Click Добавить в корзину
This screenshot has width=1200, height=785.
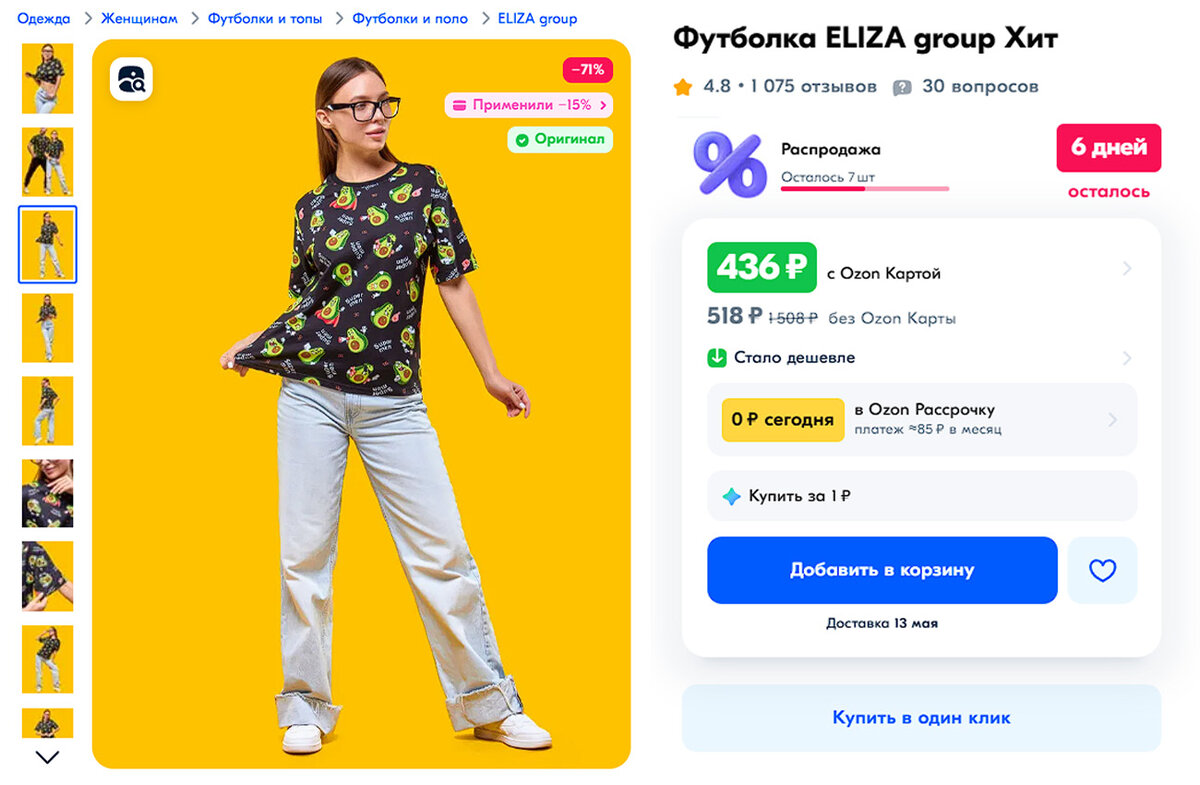tap(882, 570)
